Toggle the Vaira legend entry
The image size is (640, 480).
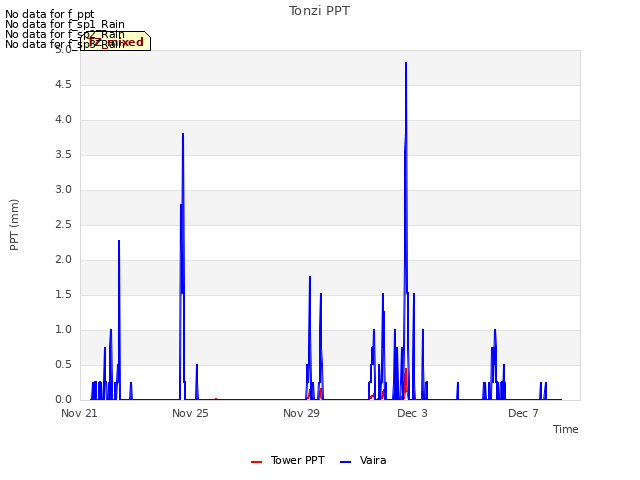click(363, 460)
